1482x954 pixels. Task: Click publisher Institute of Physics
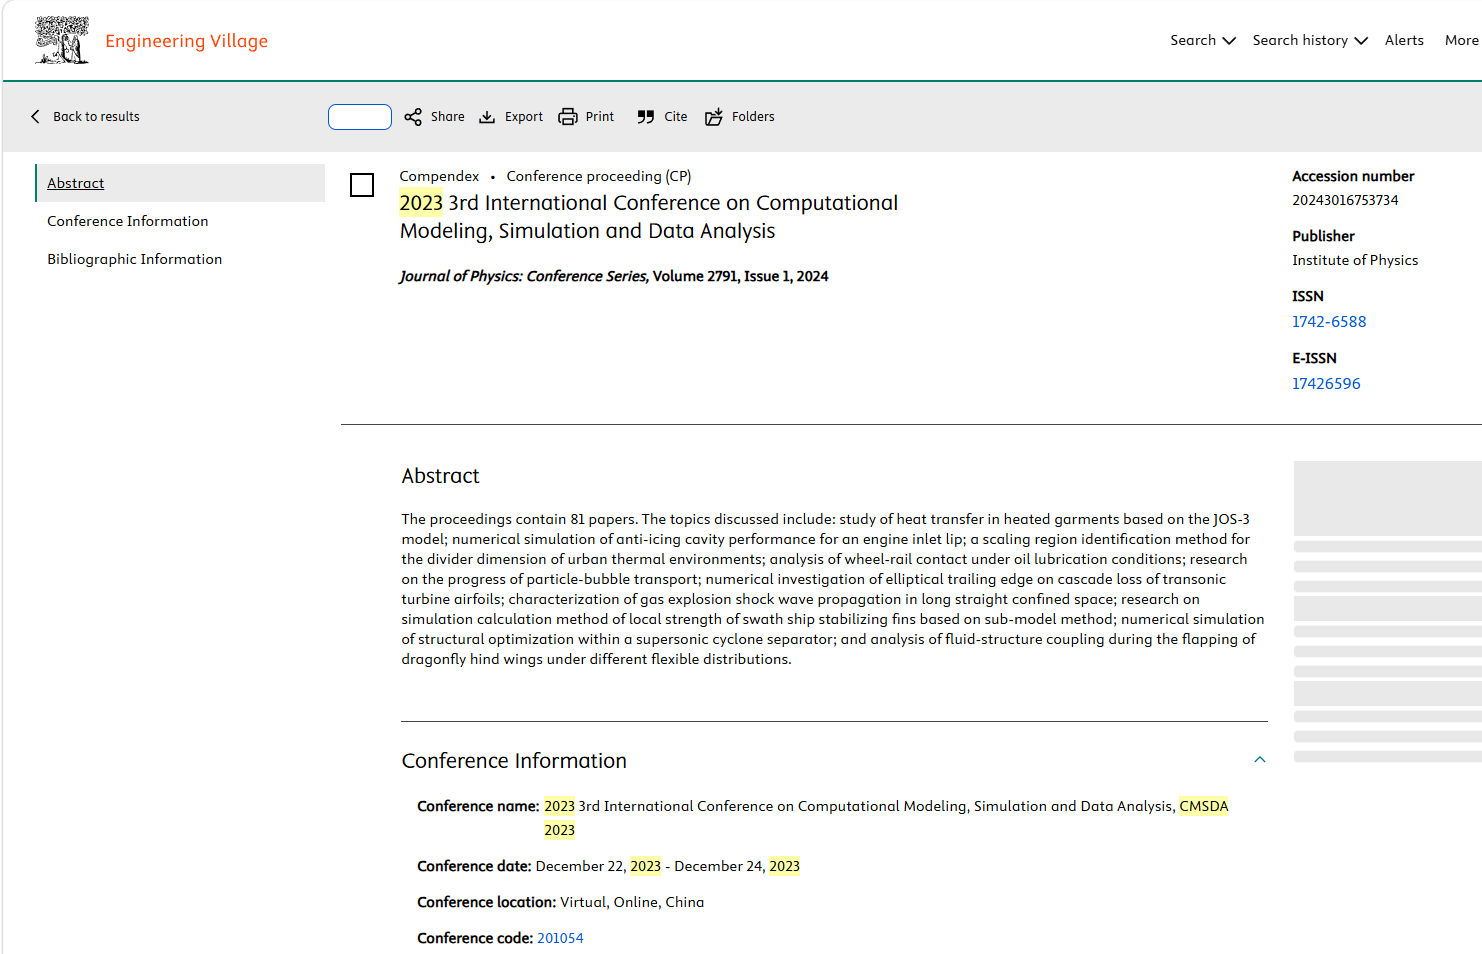click(x=1355, y=260)
